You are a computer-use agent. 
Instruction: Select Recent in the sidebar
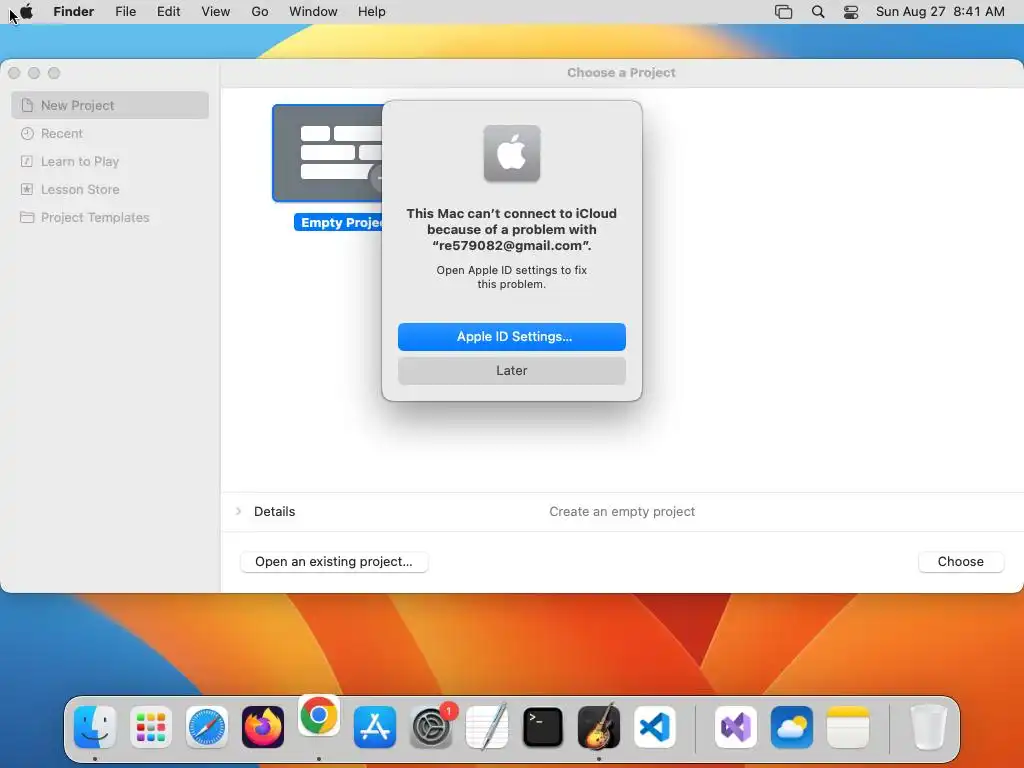(x=110, y=133)
